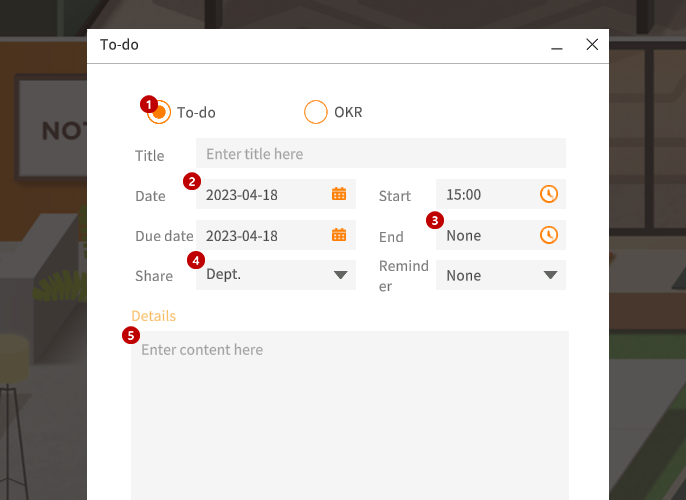Expand the Share Dept. dropdown

point(340,275)
